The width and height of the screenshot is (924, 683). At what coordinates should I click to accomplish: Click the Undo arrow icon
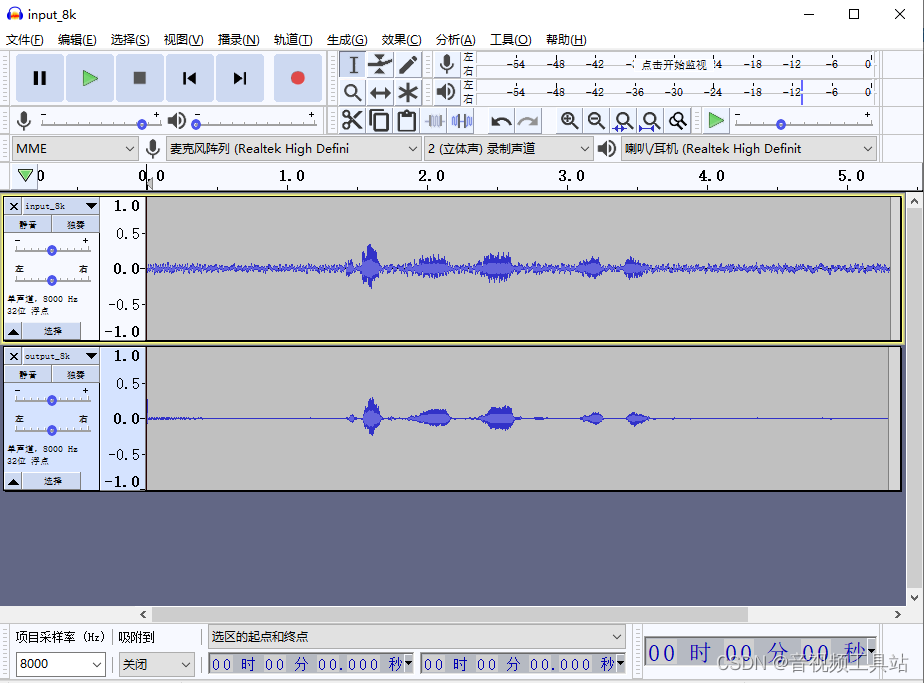point(501,121)
